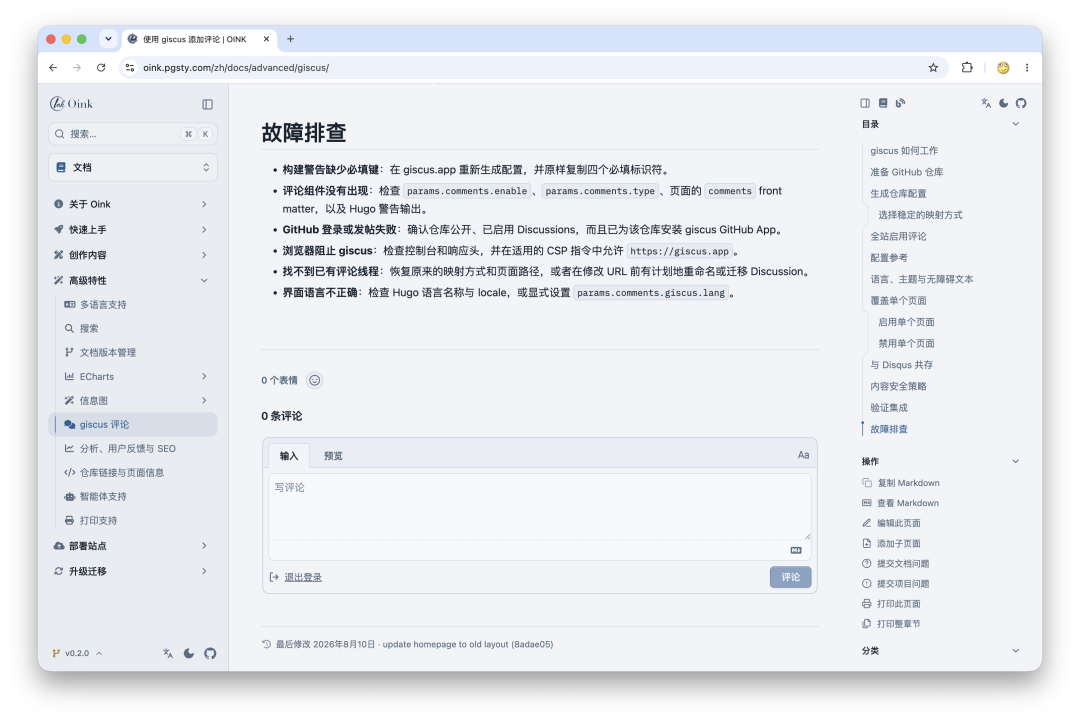
Task: Collapse the 操作 section chevron
Action: click(1015, 461)
